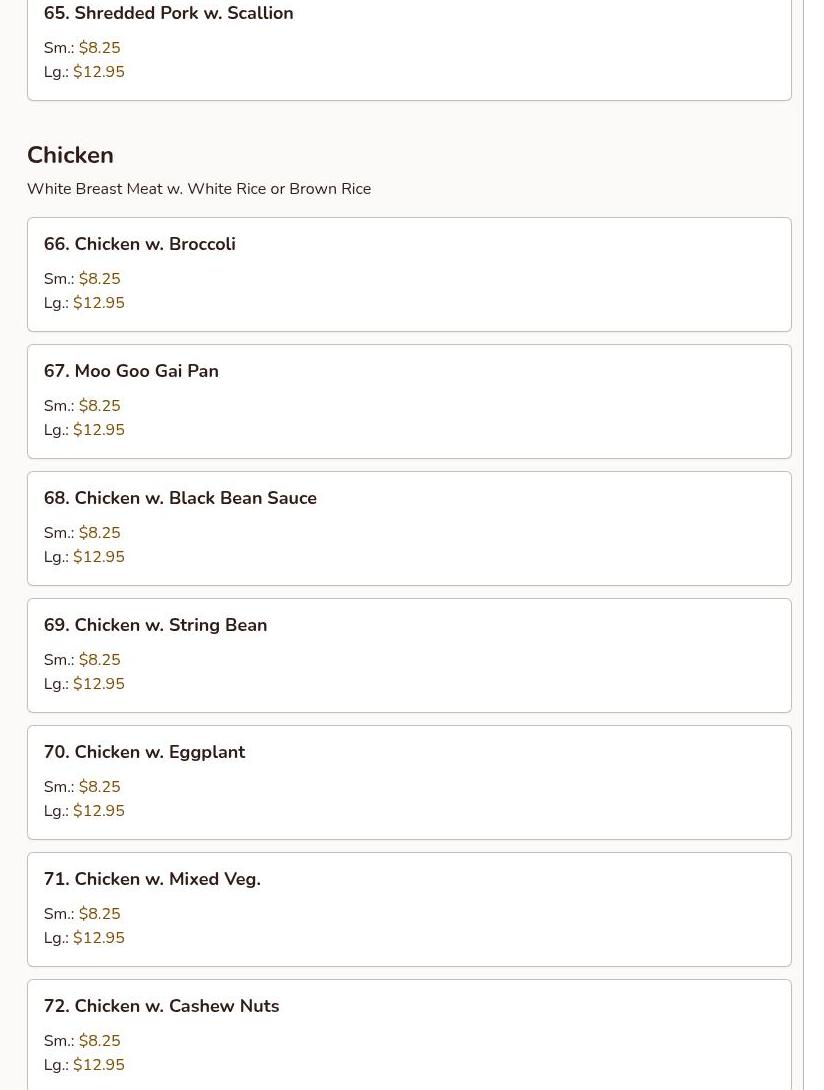Click large price of Moo Goo Gai Pan

pyautogui.click(x=99, y=430)
